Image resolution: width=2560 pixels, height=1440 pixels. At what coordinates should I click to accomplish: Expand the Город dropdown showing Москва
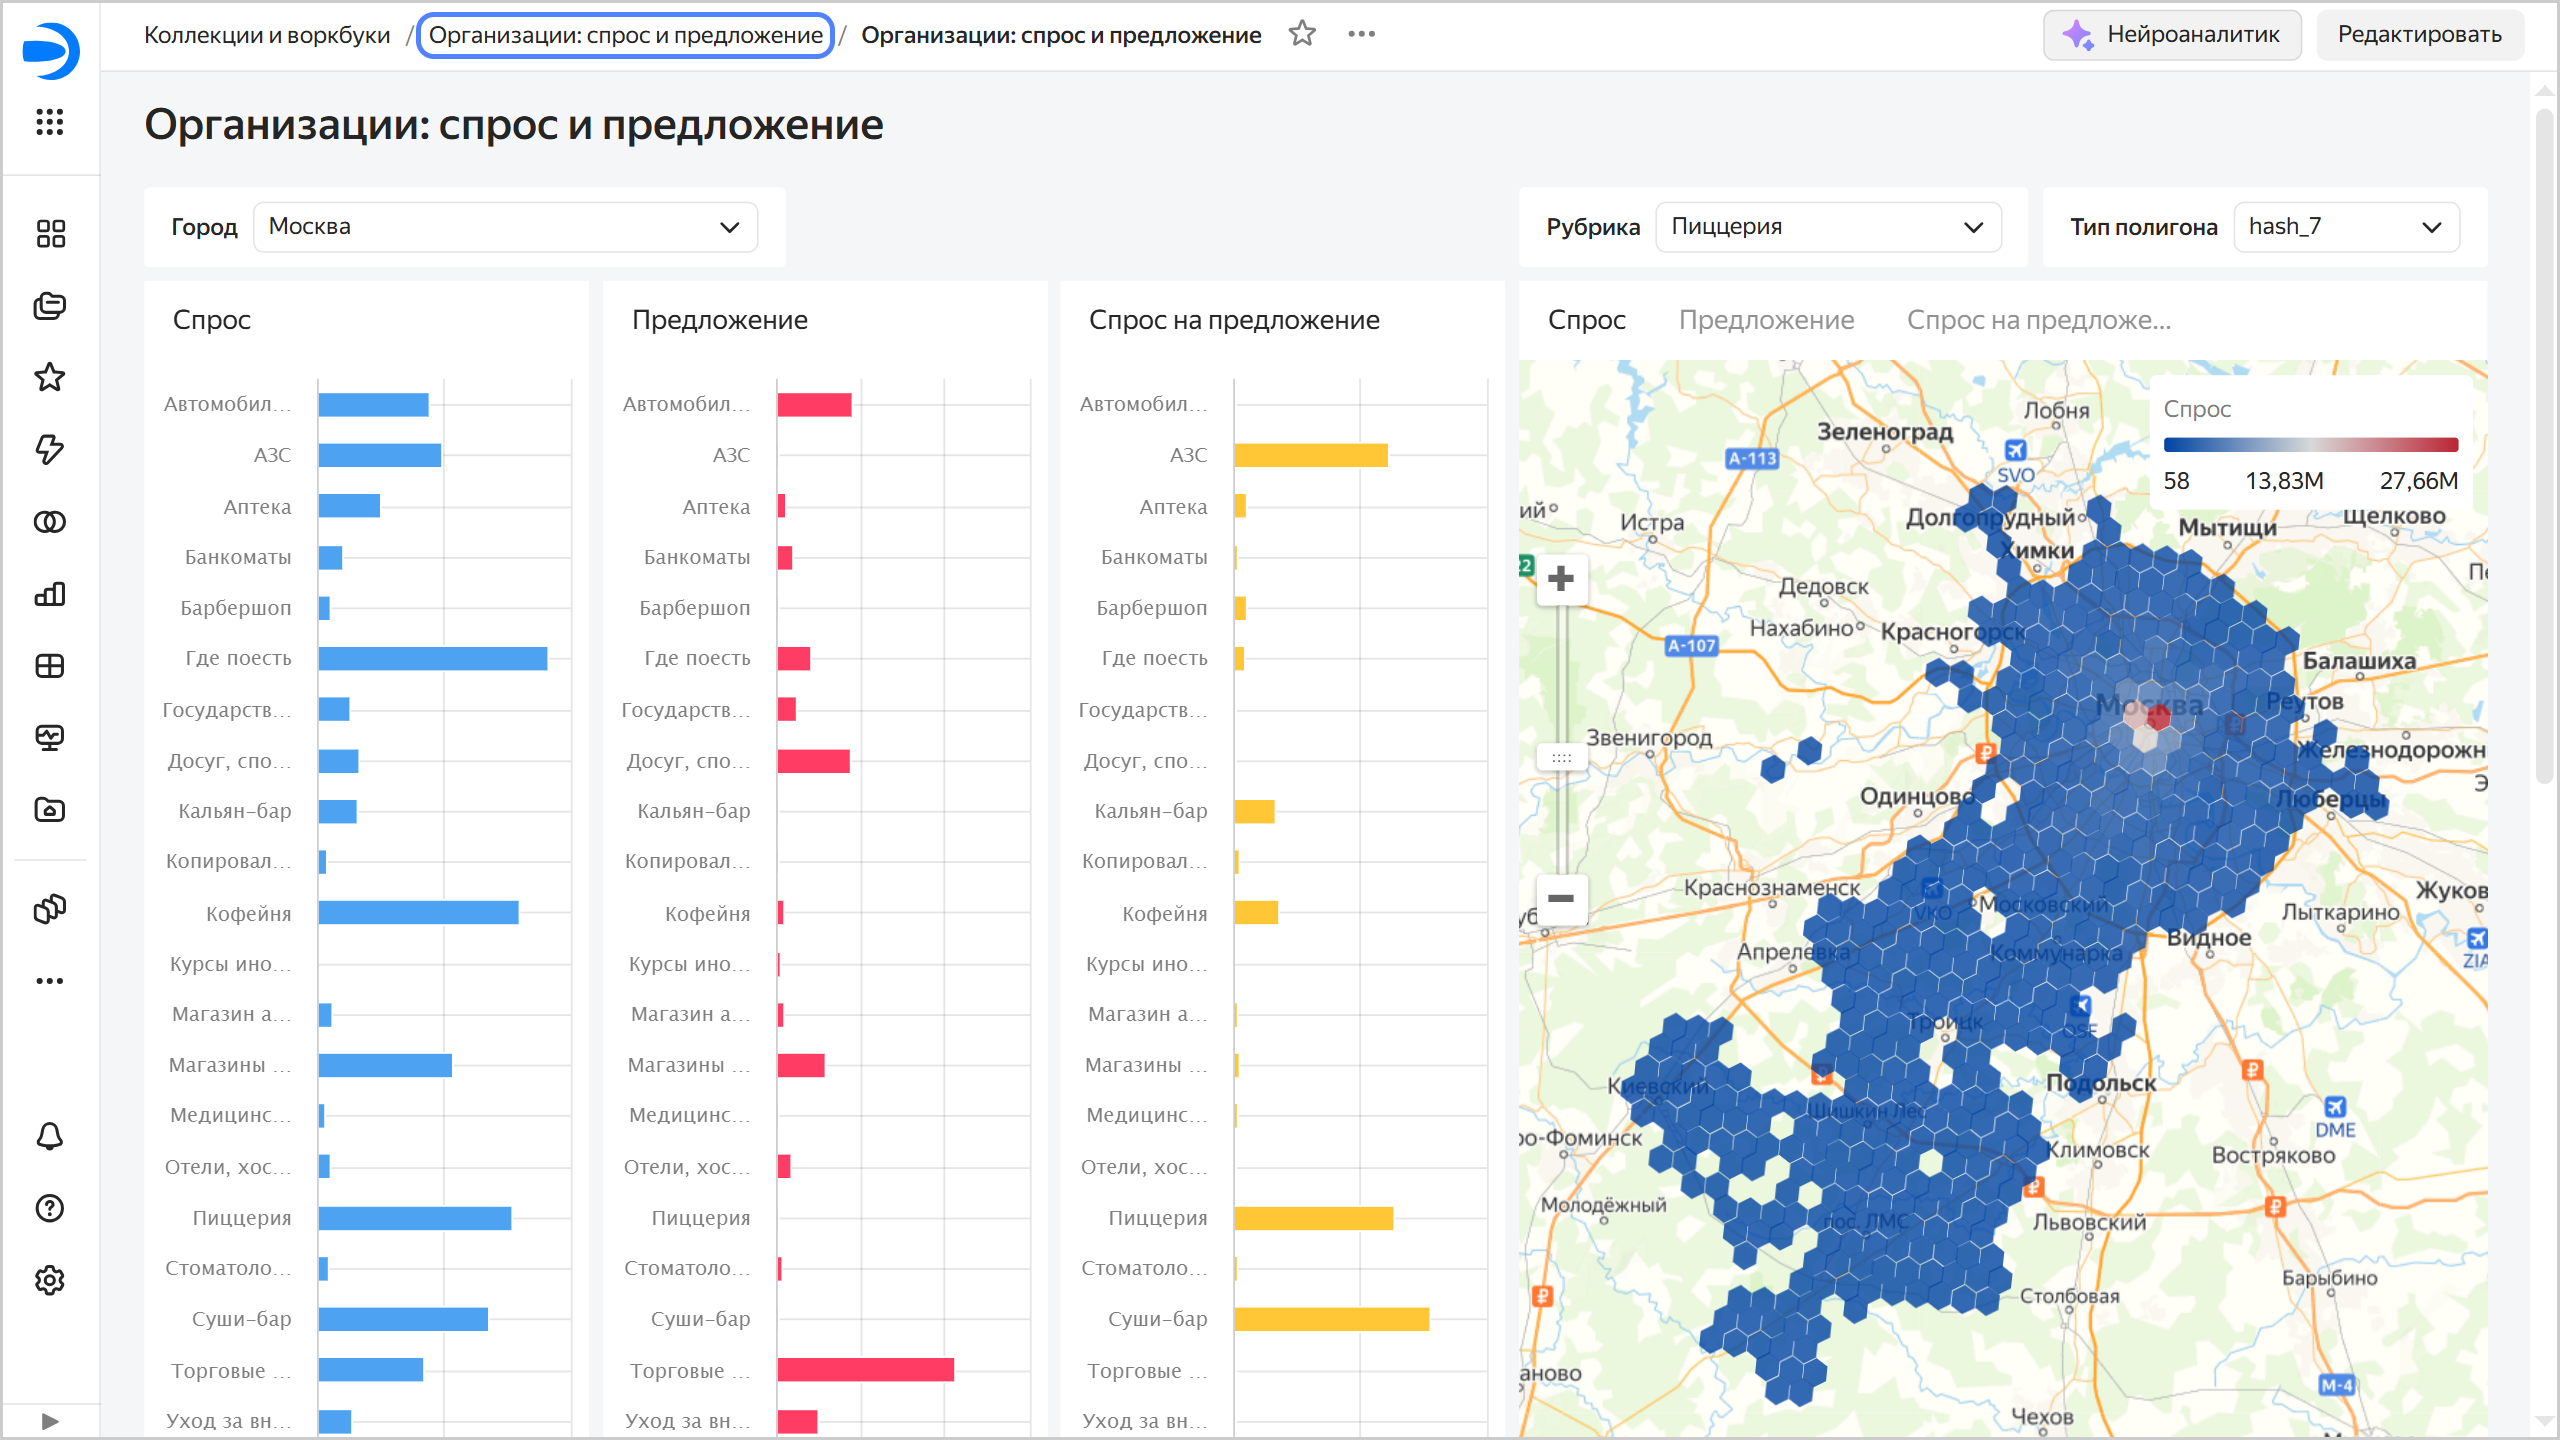[505, 227]
